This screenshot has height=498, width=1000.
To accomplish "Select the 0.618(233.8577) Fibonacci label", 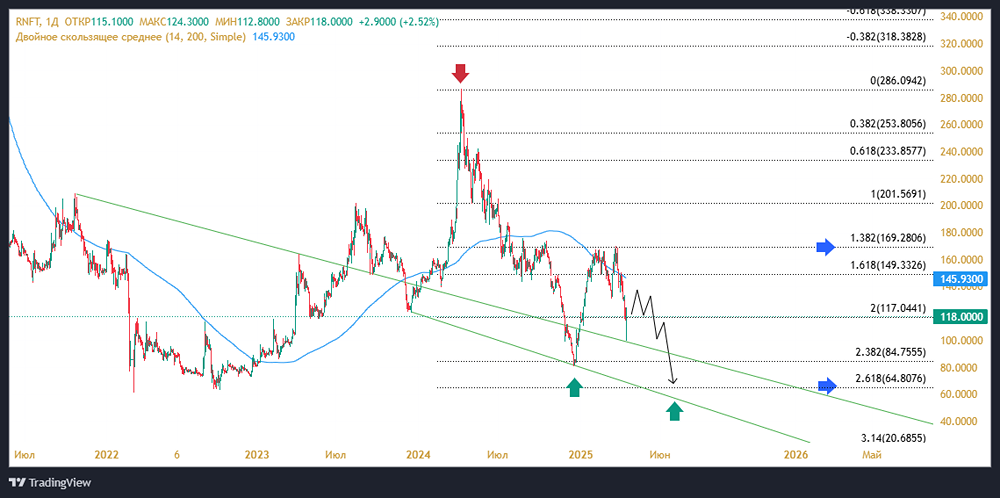I will pyautogui.click(x=889, y=151).
